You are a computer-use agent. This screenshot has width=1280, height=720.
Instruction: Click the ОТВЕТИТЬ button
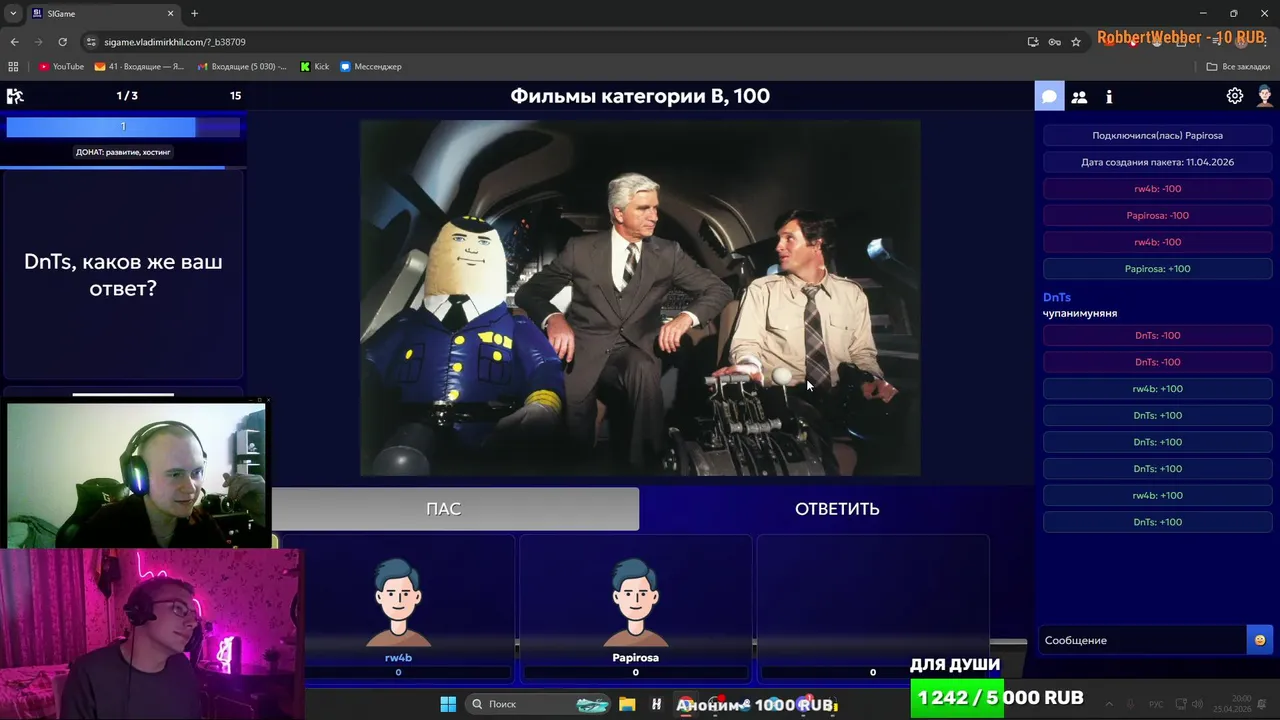coord(837,509)
